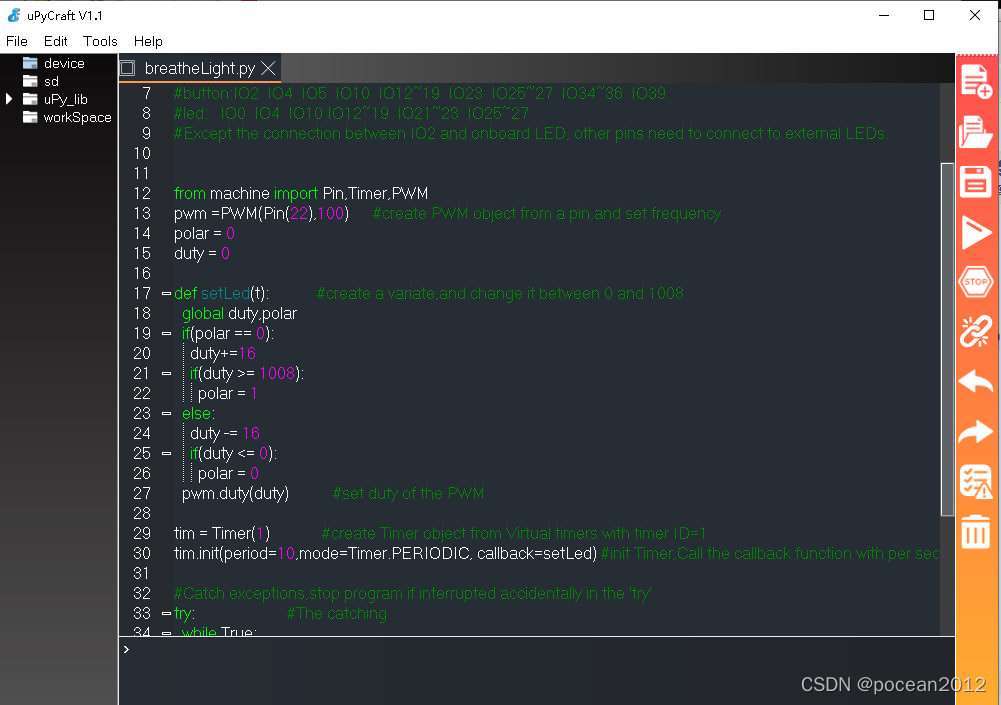The width and height of the screenshot is (1001, 705).
Task: Click the editor vertical scrollbar thumb
Action: 947,339
